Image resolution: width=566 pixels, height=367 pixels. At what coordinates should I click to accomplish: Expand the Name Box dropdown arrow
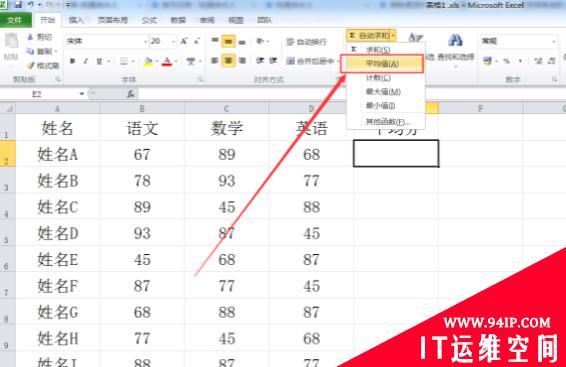pyautogui.click(x=82, y=94)
